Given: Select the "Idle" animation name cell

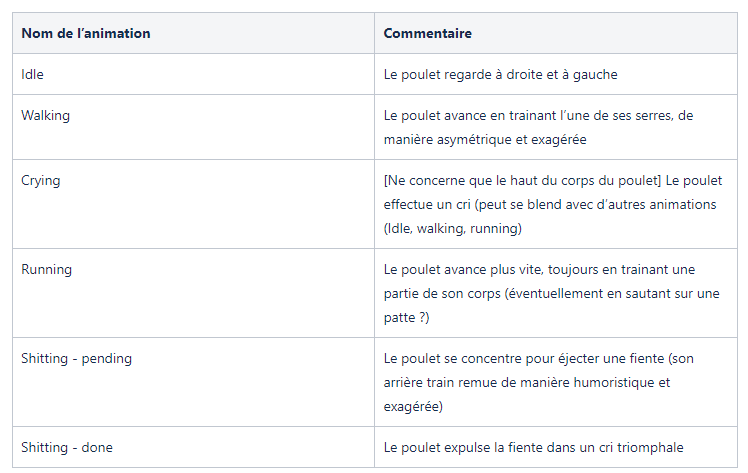Looking at the screenshot, I should click(33, 74).
